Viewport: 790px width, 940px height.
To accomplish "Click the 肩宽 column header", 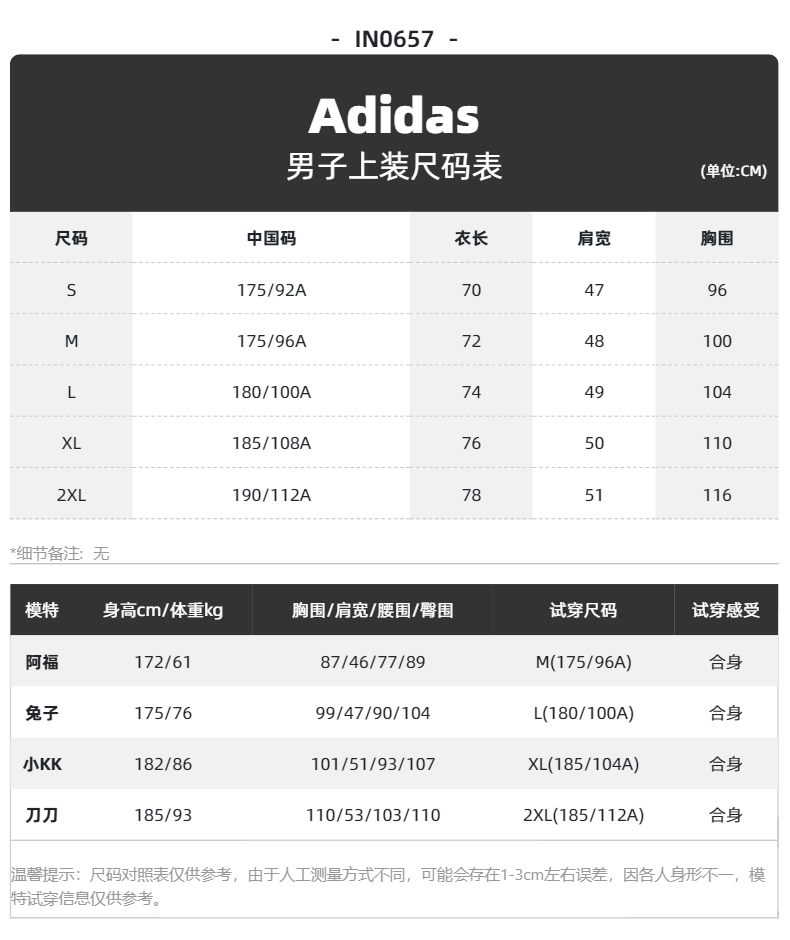I will (x=594, y=238).
